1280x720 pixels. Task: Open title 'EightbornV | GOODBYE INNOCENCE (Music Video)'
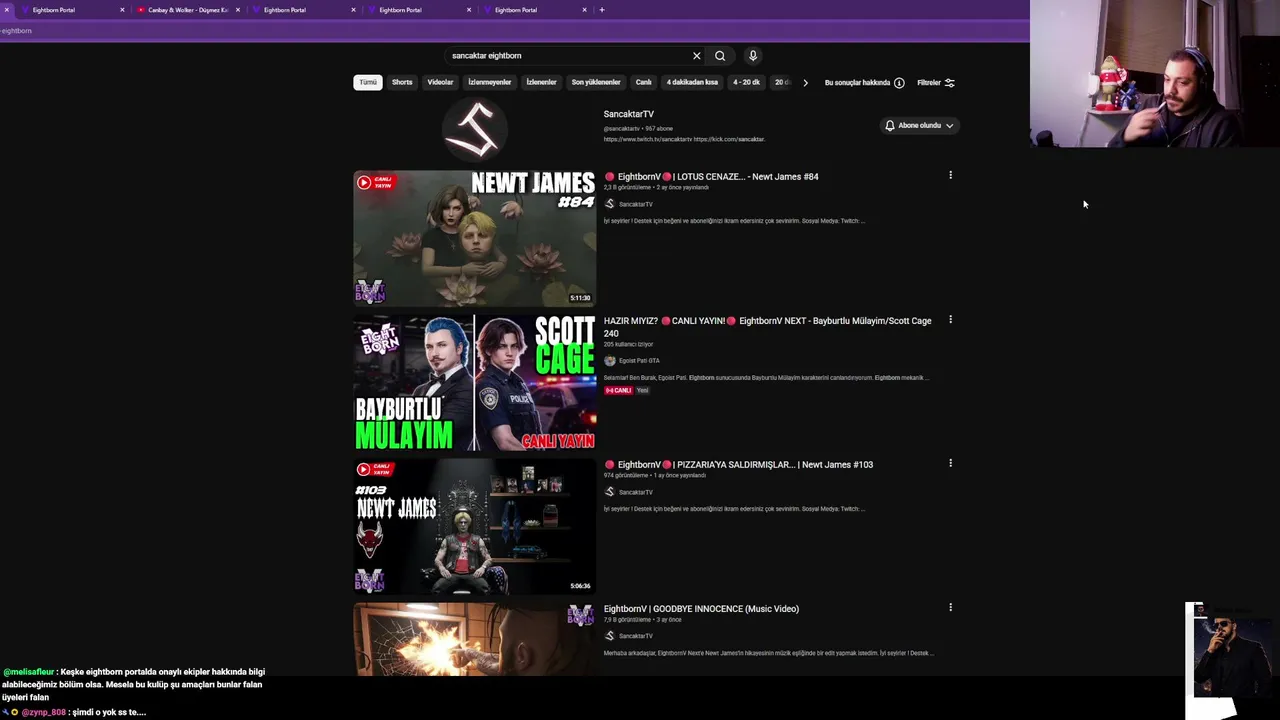pos(701,609)
